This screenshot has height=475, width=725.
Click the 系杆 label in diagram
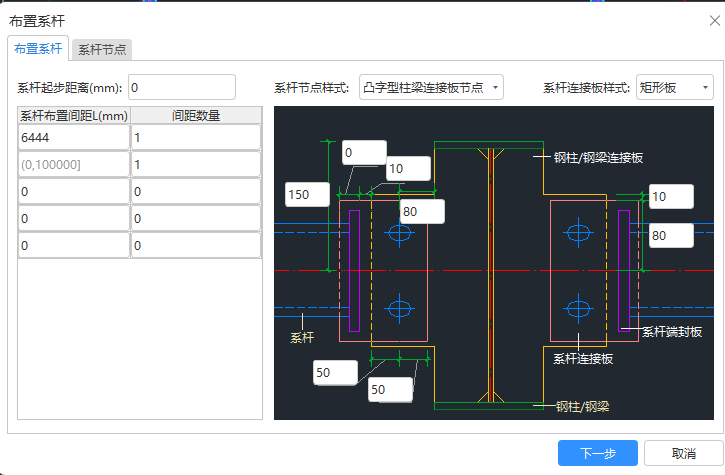tap(302, 338)
